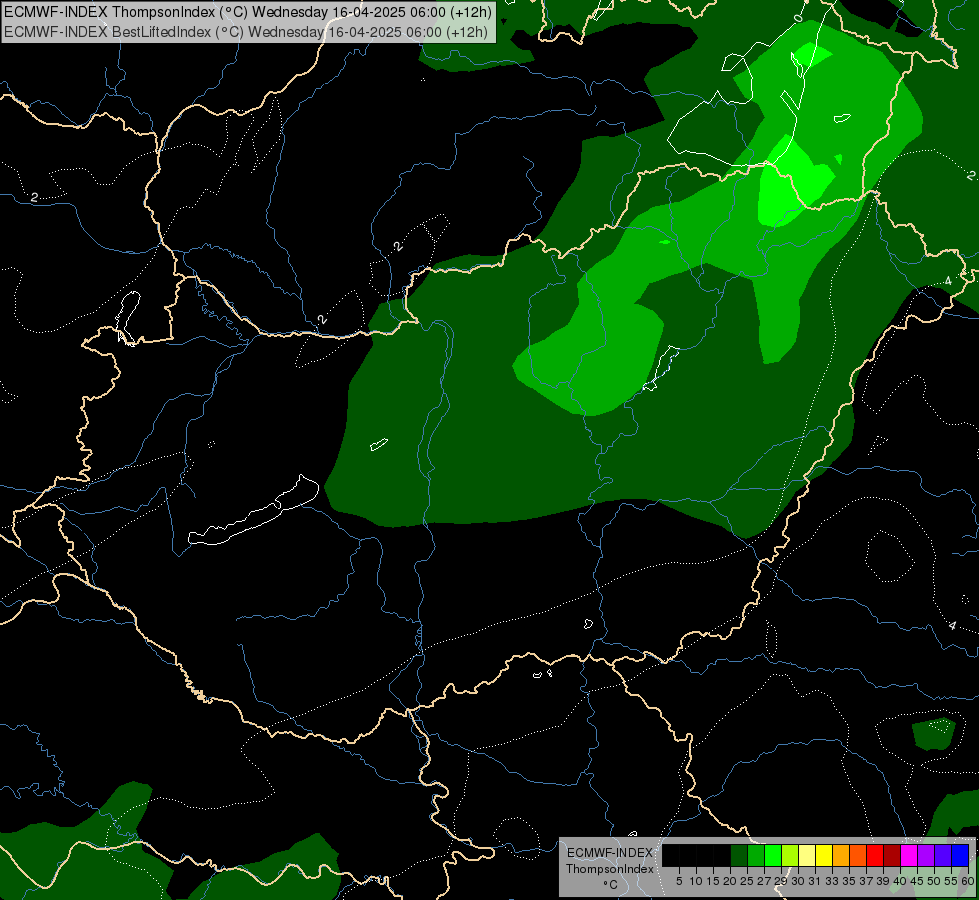This screenshot has width=979, height=900.
Task: Click the legend tick label 25
Action: click(x=747, y=881)
